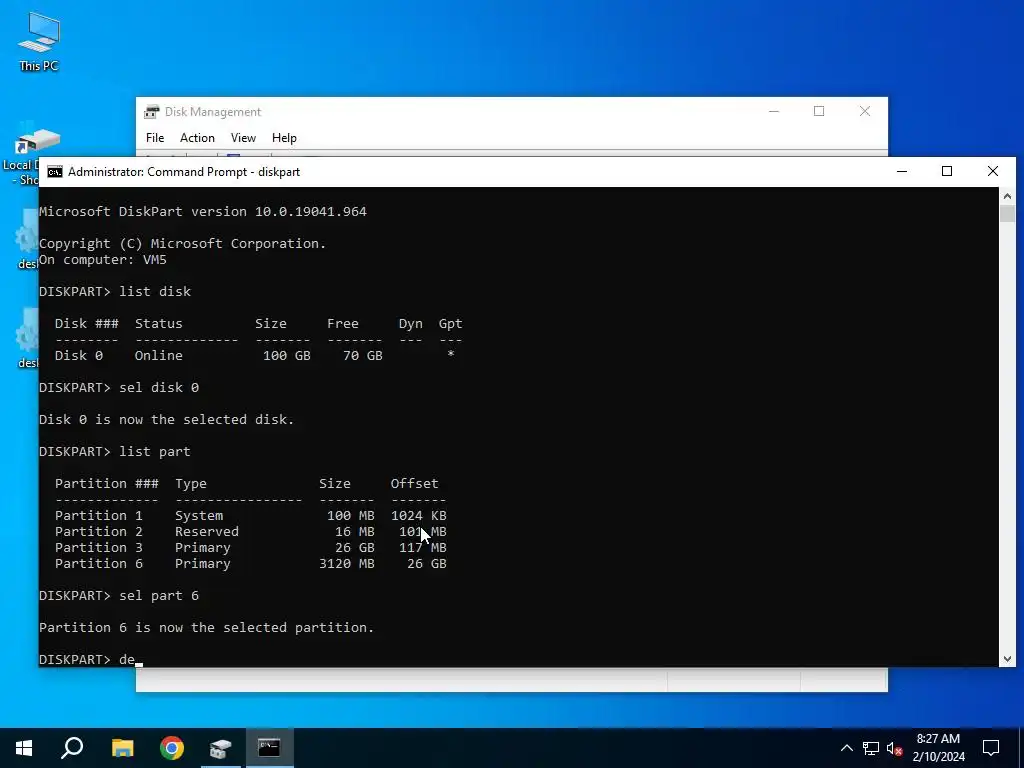Screen dimensions: 1024x768
Task: Open Help menu in Disk Management
Action: (x=284, y=138)
